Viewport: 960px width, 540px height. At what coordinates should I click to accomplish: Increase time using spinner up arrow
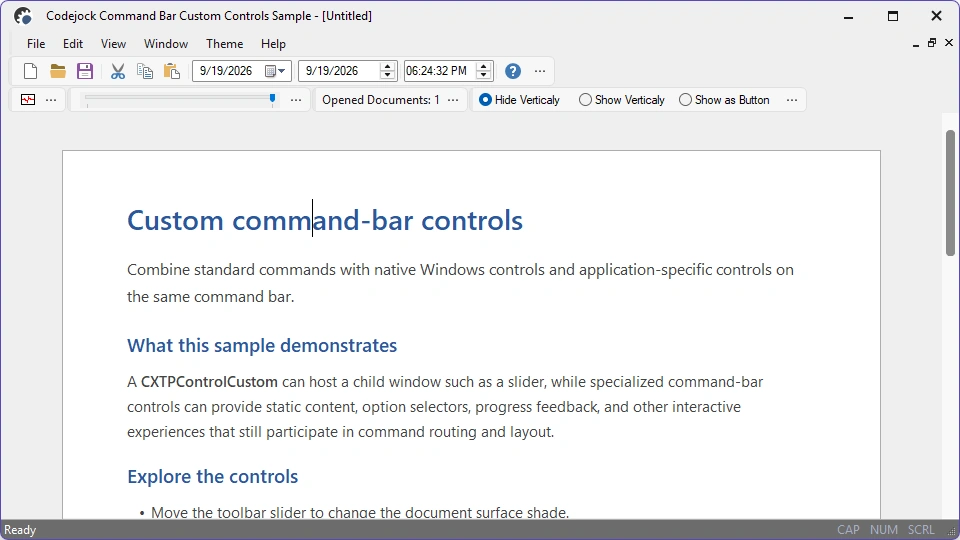click(x=484, y=66)
